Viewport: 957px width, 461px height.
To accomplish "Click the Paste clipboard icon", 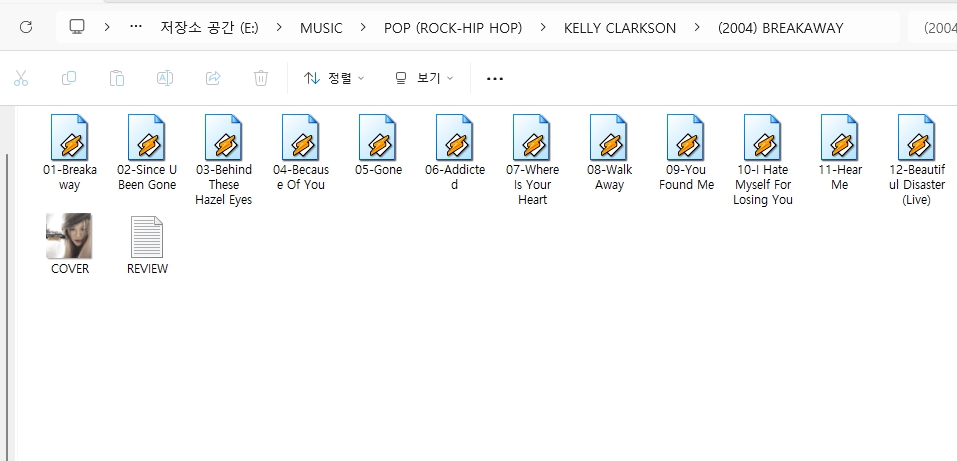I will (x=117, y=78).
